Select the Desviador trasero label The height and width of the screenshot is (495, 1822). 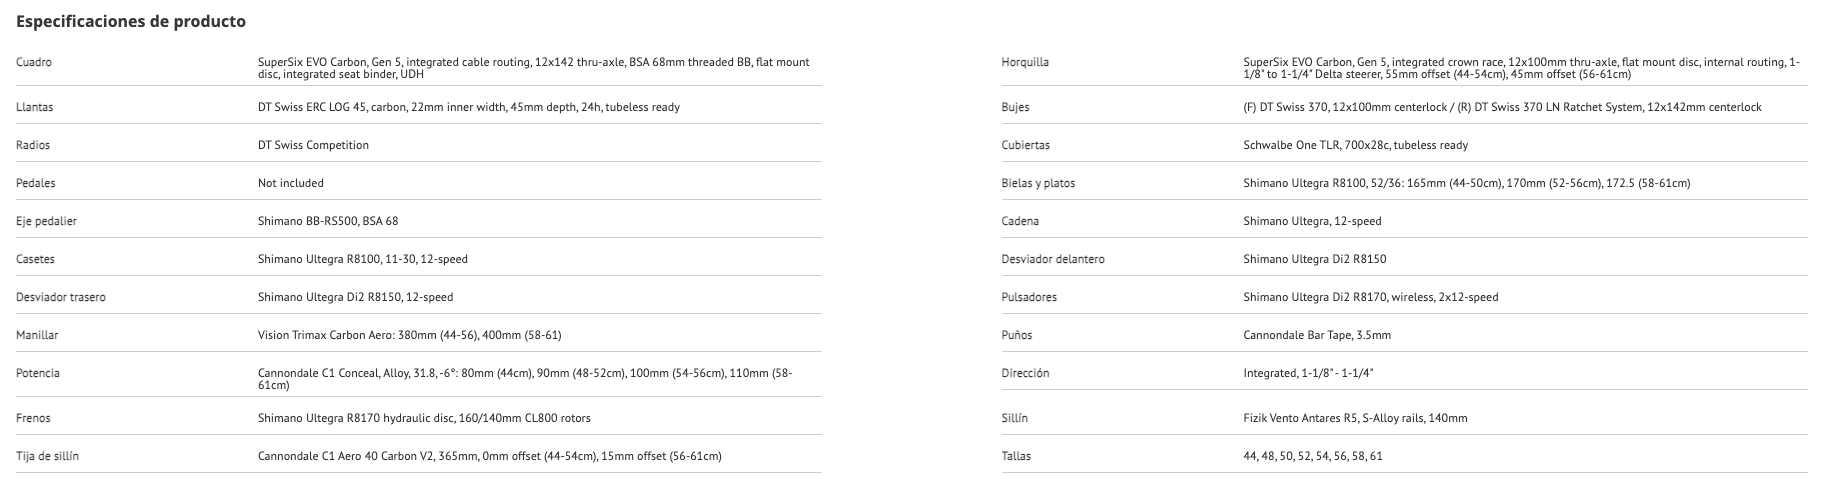(x=61, y=297)
